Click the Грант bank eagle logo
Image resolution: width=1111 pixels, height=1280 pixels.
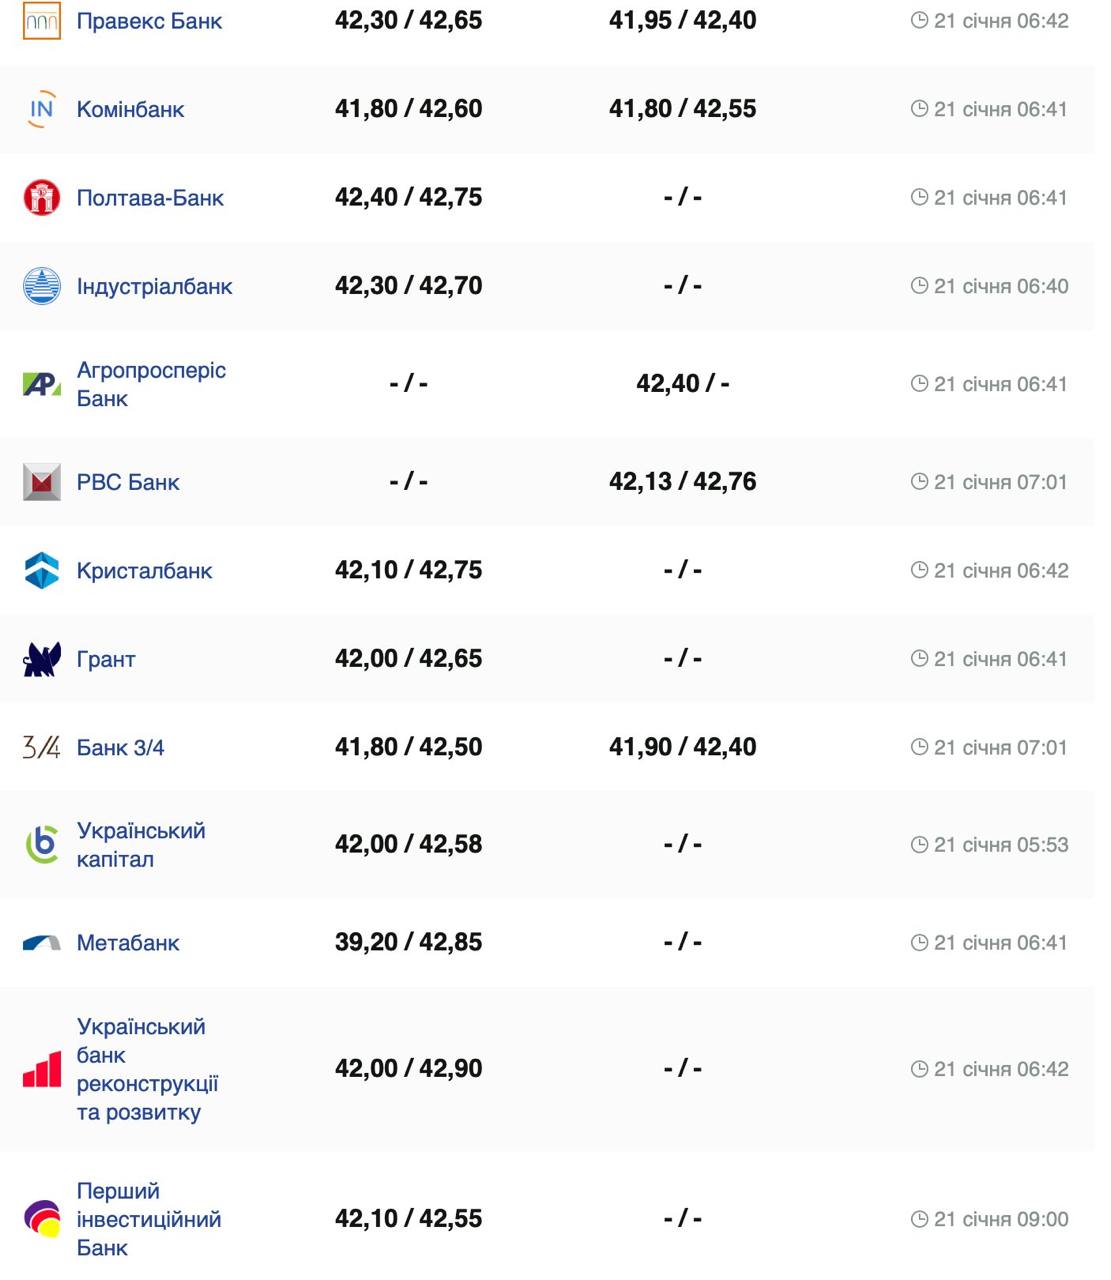click(41, 659)
